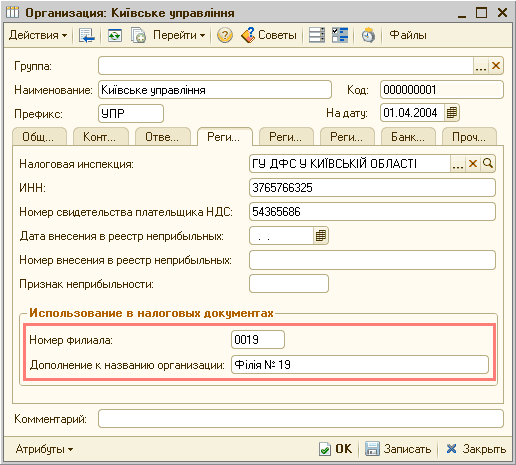Open the Советы tips button
The image size is (516, 465).
[269, 35]
